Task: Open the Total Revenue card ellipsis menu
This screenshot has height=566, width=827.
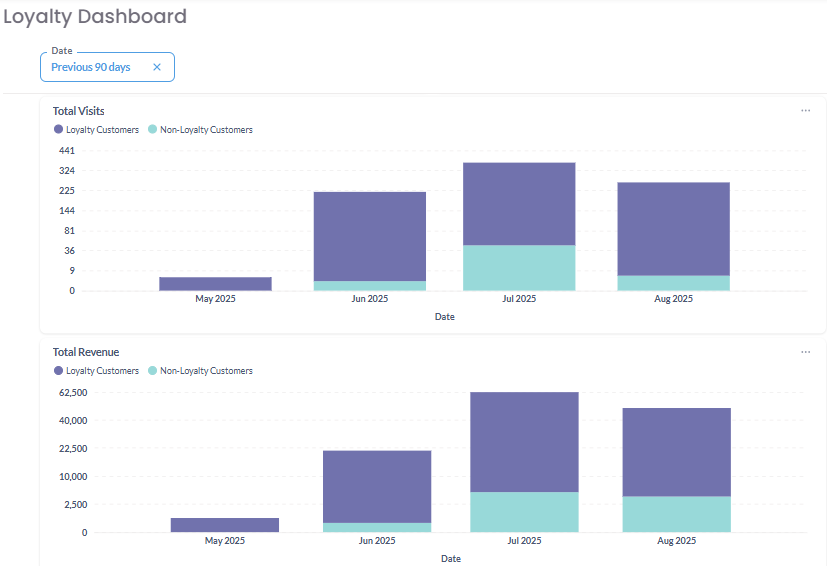Action: point(805,352)
